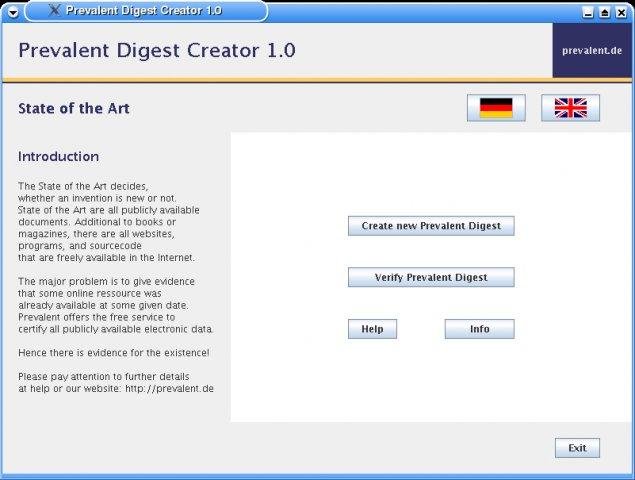The image size is (635, 480).
Task: Click text 'The major problem is to give evidence'
Action: (x=107, y=282)
